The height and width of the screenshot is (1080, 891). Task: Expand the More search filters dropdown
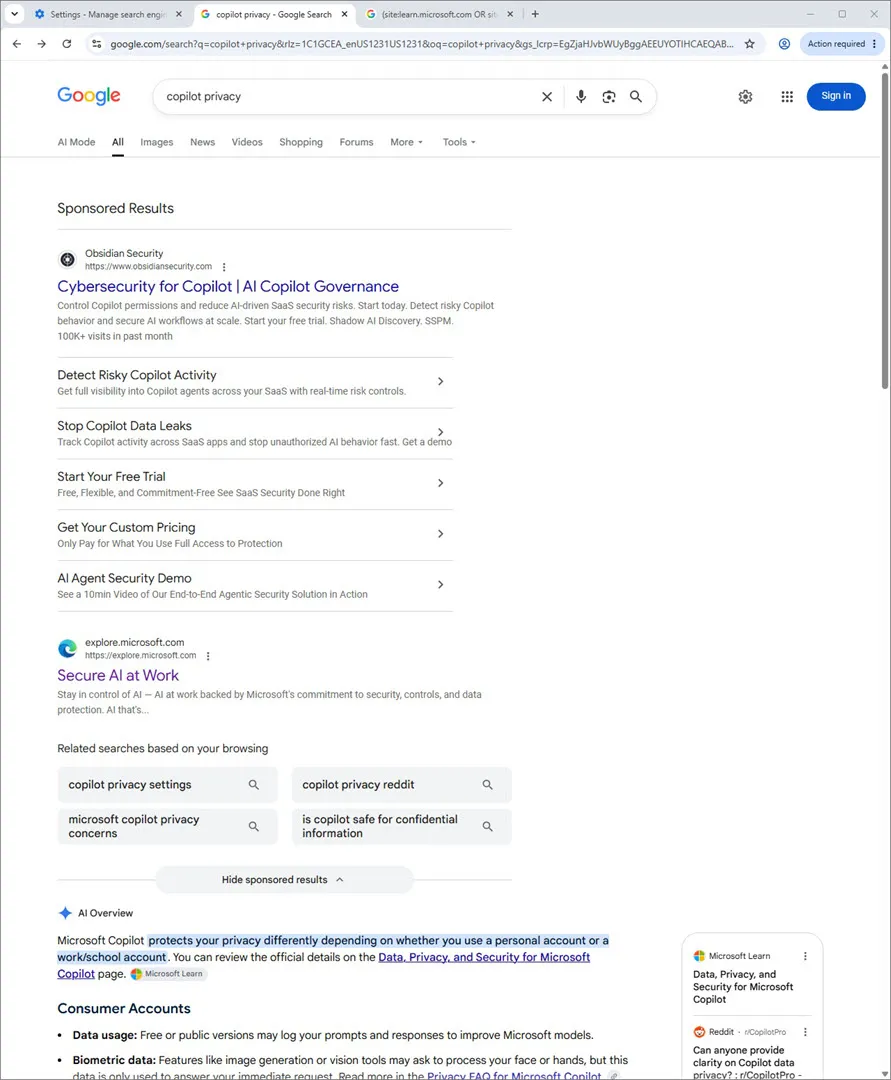406,142
